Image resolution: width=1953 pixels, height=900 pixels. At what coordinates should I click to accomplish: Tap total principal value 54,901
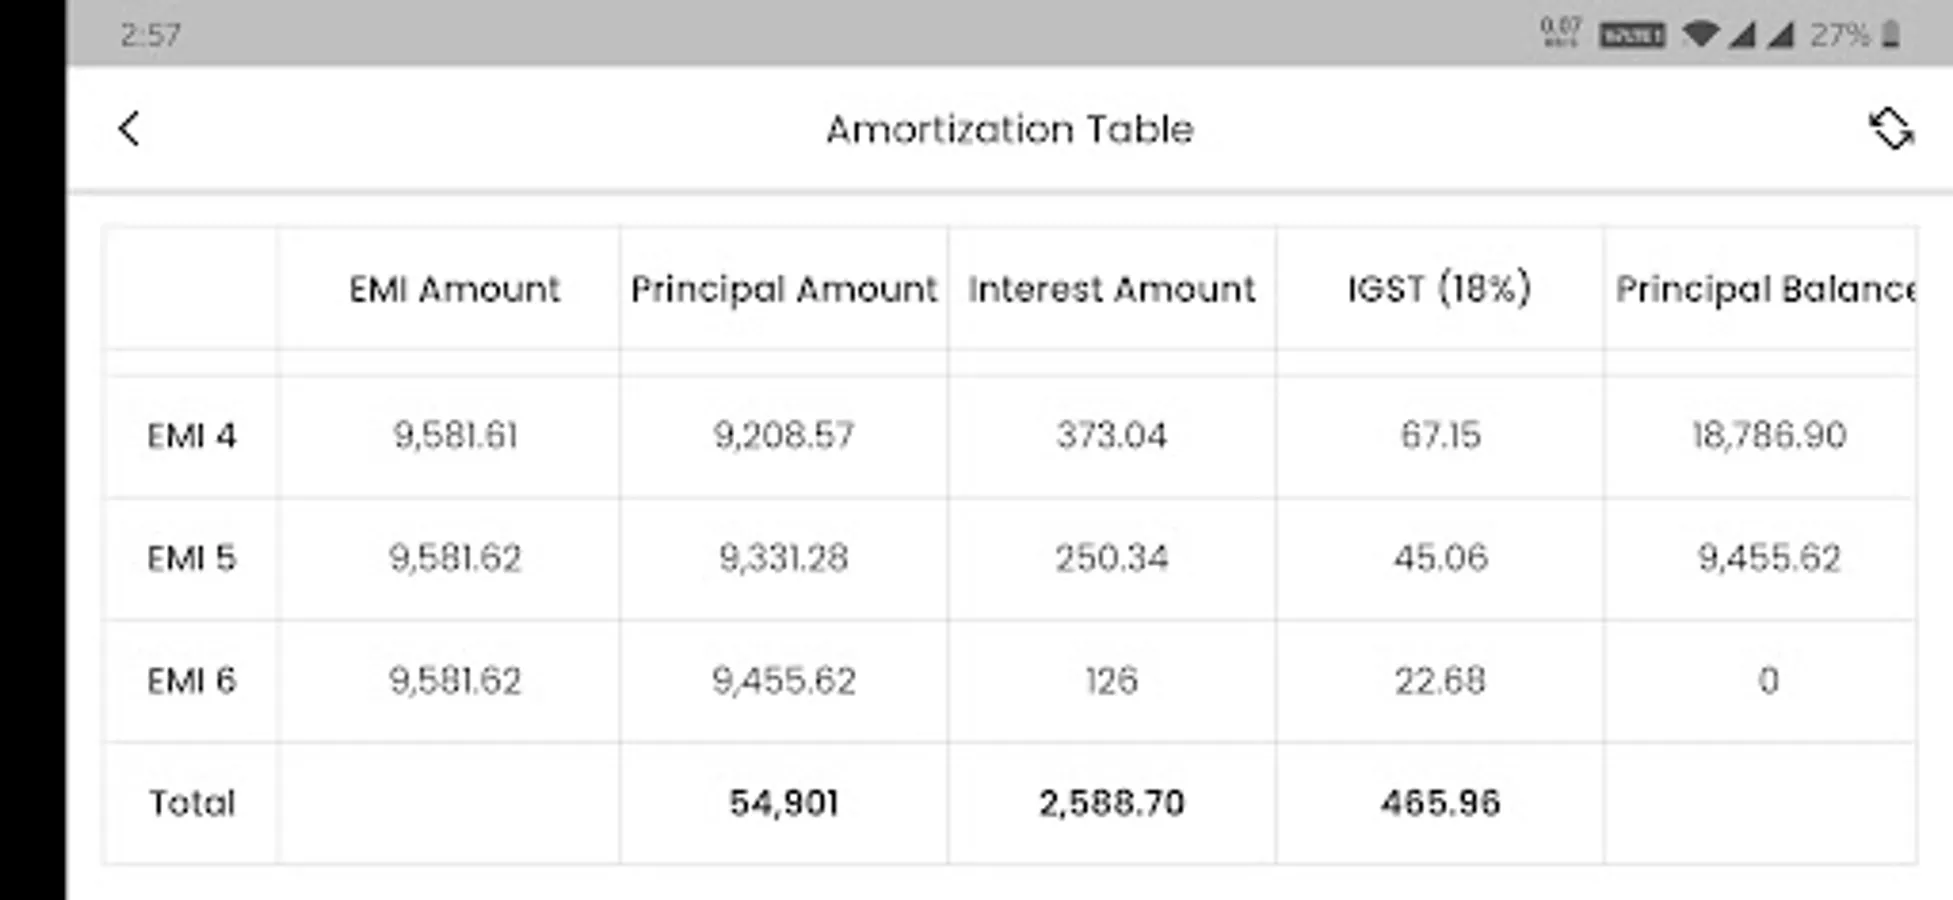coord(783,803)
